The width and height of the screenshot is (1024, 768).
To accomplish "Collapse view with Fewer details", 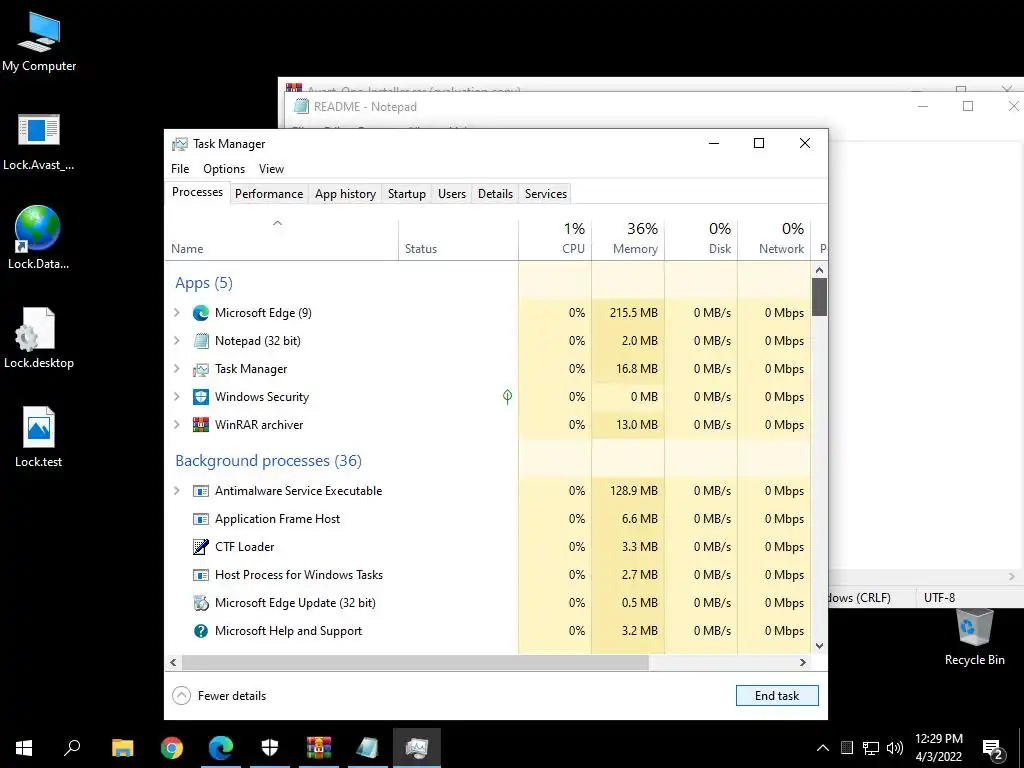I will pos(219,696).
